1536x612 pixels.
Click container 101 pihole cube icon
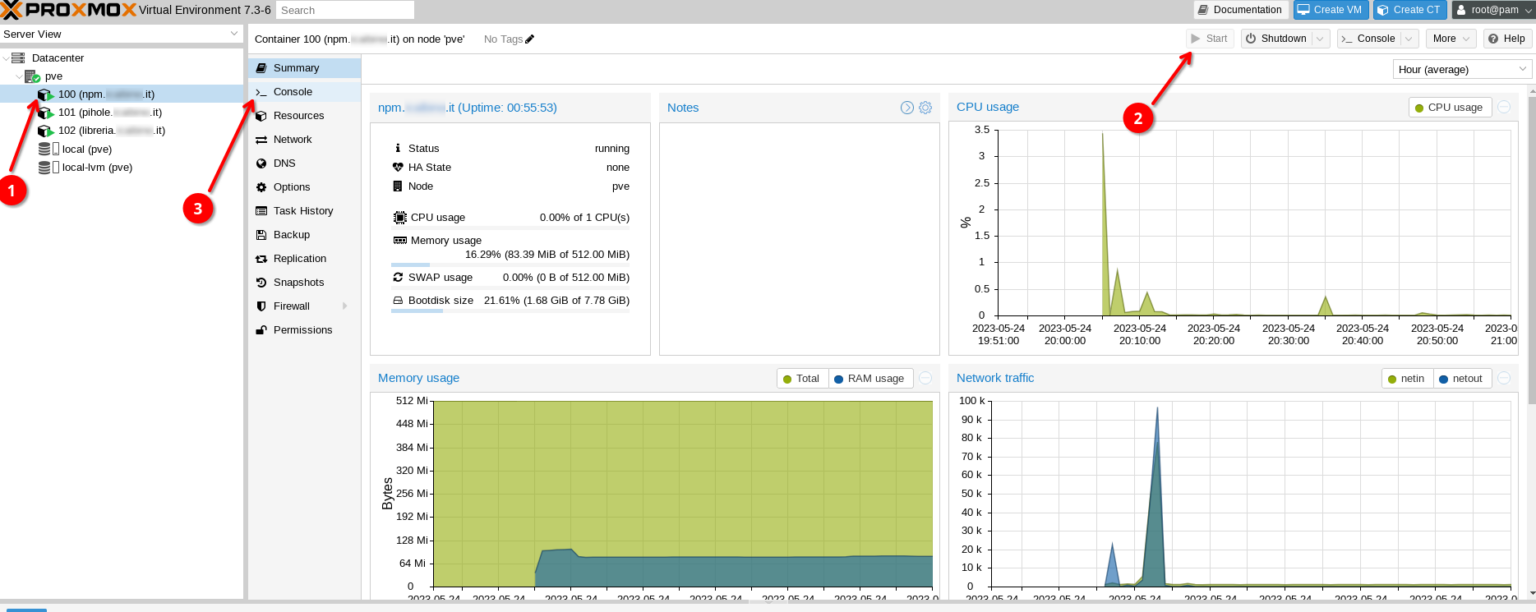pyautogui.click(x=45, y=112)
